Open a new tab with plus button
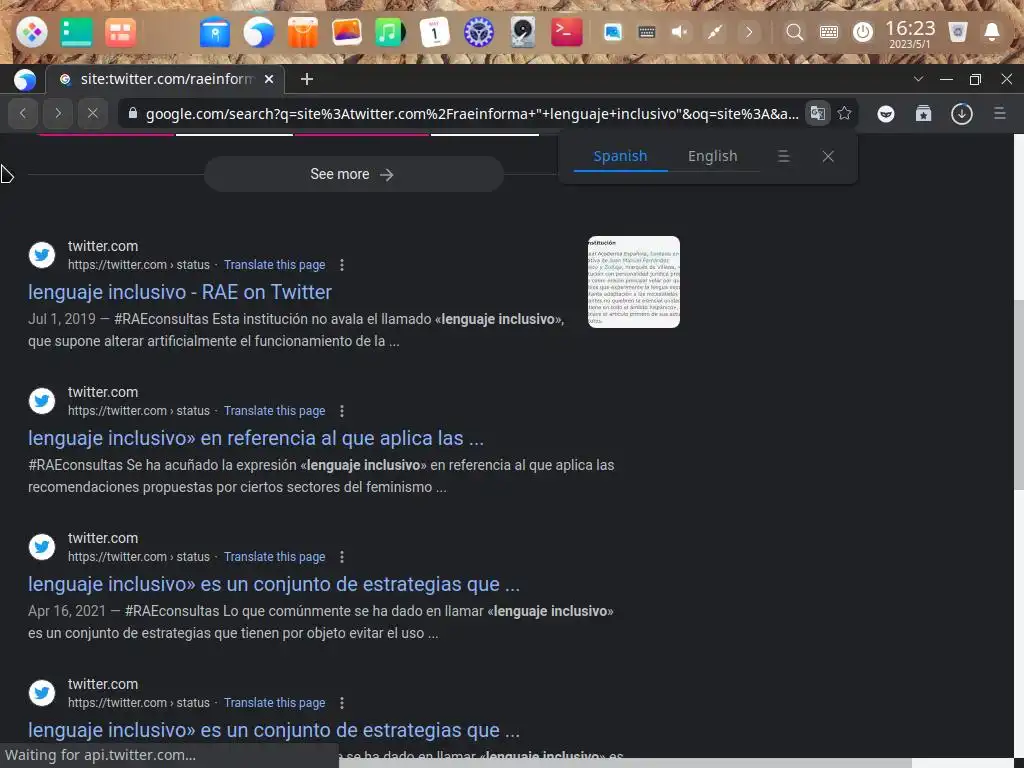 [306, 79]
